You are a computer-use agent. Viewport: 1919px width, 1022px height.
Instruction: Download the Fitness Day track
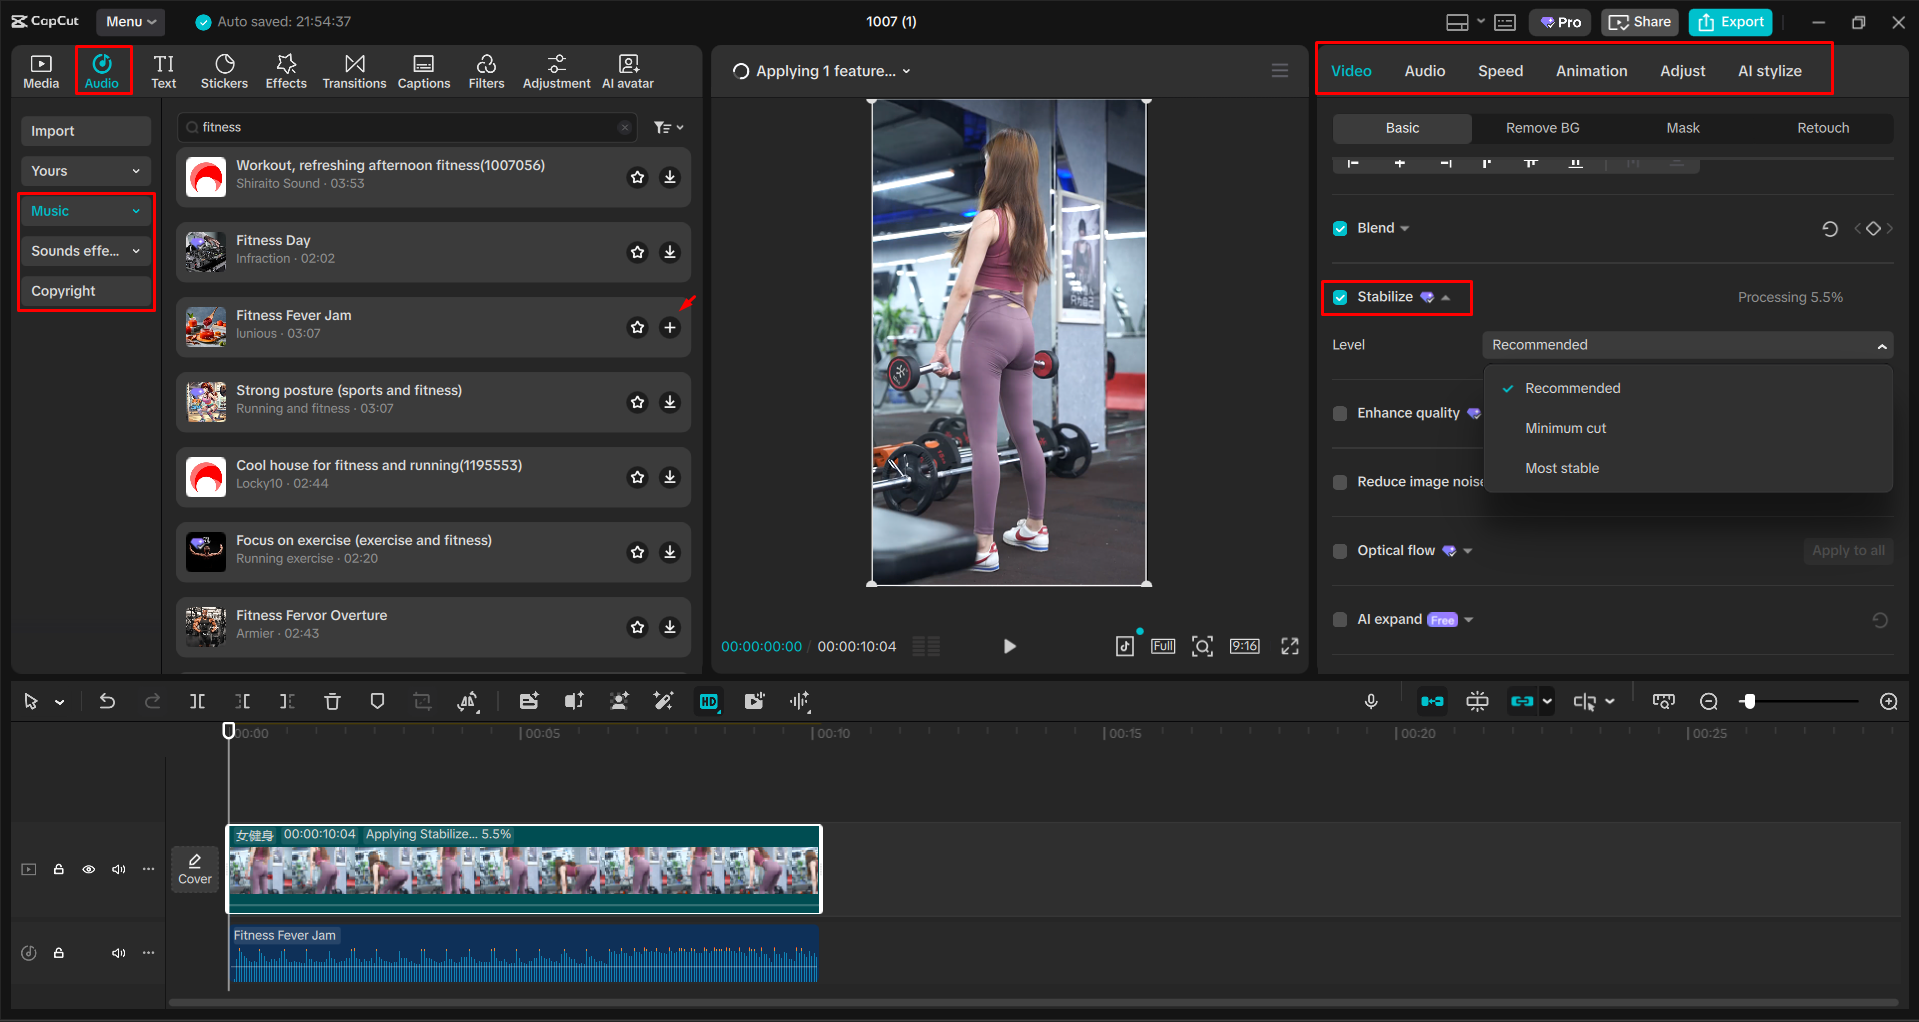(670, 252)
